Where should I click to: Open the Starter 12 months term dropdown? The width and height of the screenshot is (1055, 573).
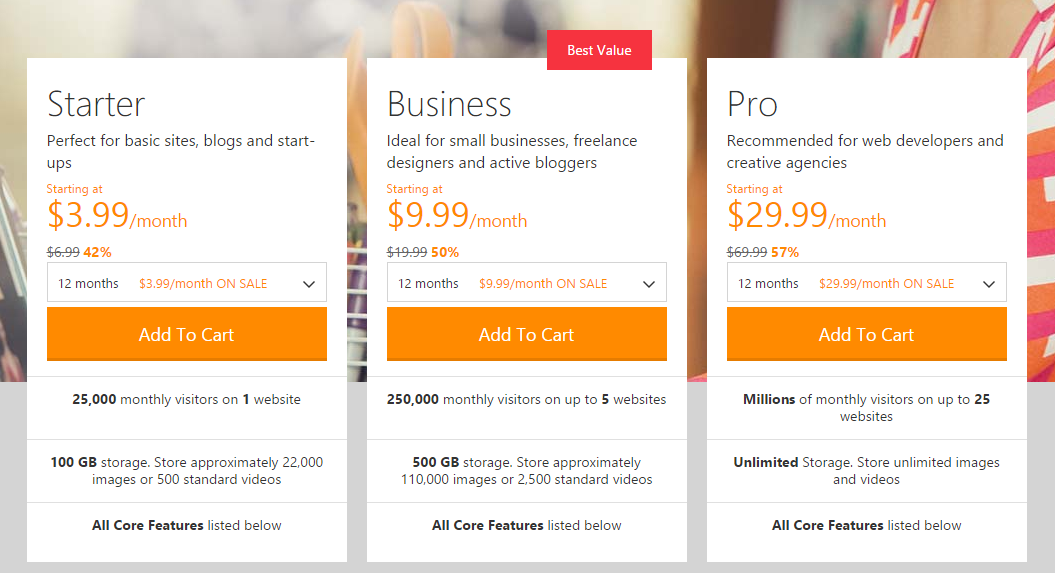[186, 283]
